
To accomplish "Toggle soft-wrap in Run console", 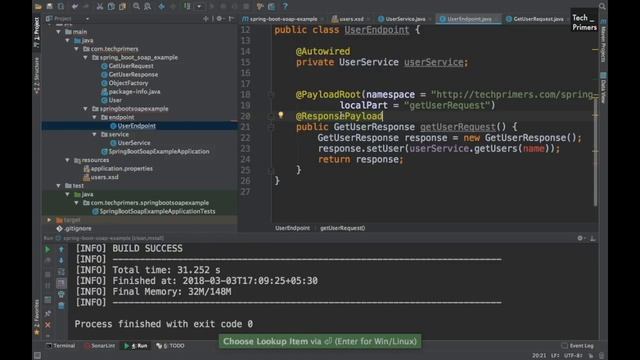I will pos(61,271).
